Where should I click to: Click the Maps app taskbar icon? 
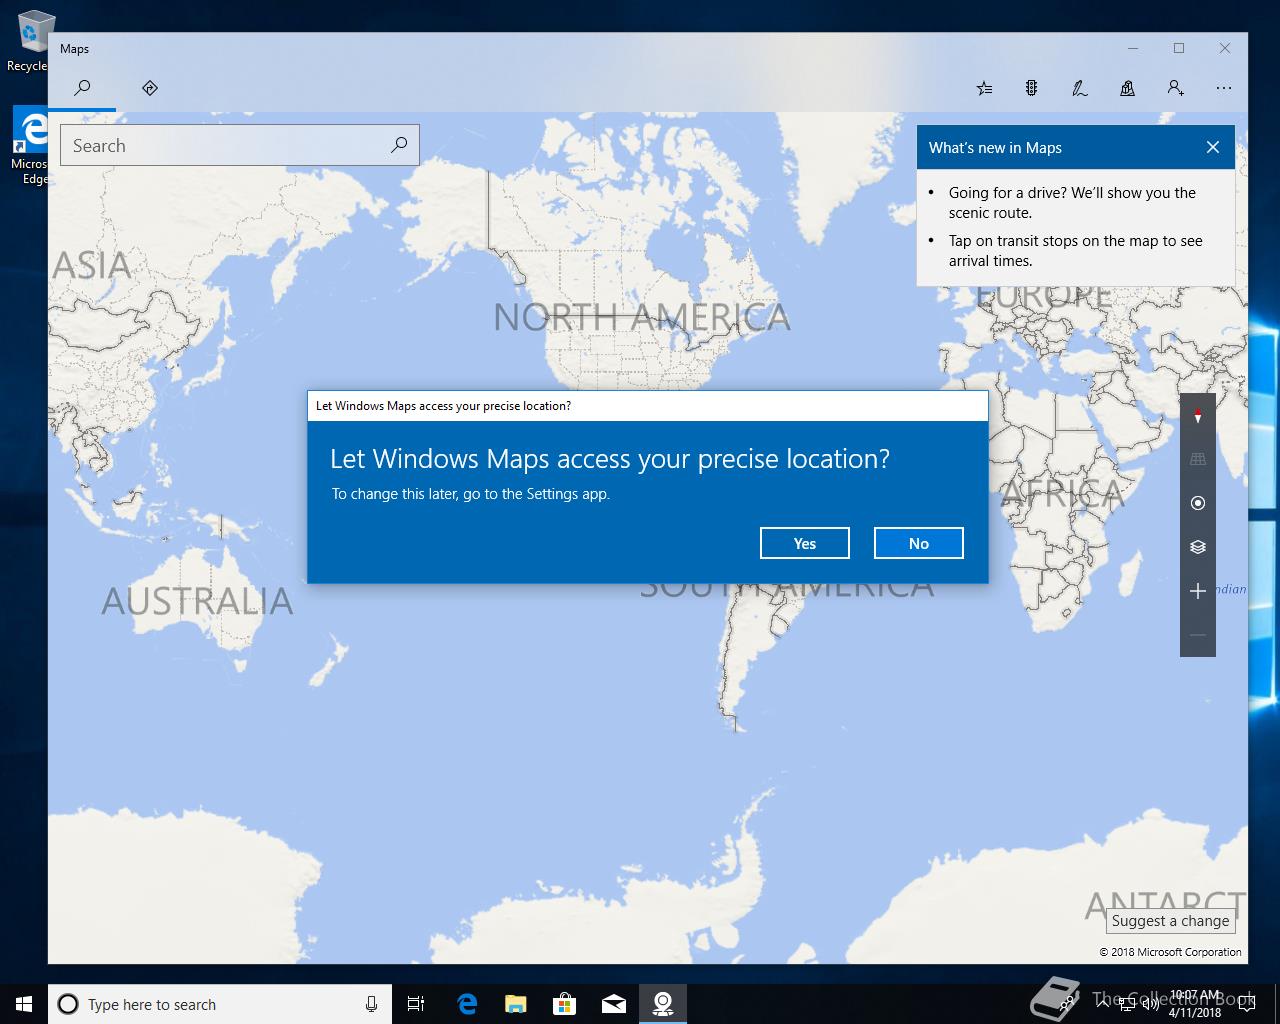point(663,1004)
